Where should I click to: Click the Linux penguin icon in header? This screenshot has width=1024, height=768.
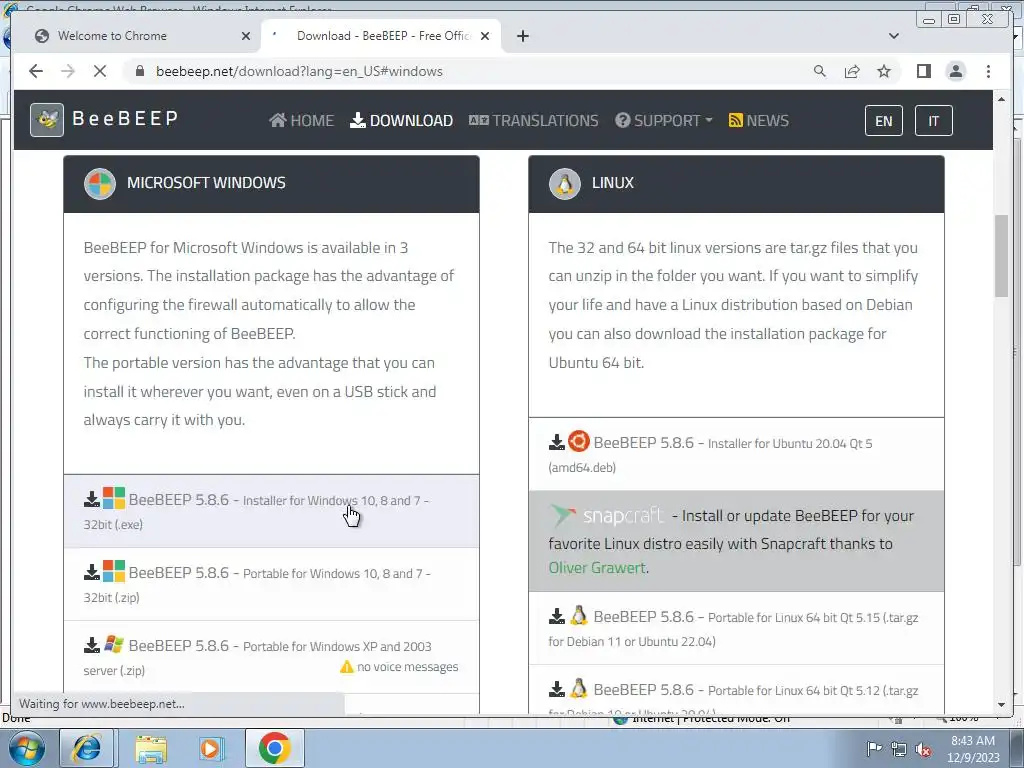[565, 184]
